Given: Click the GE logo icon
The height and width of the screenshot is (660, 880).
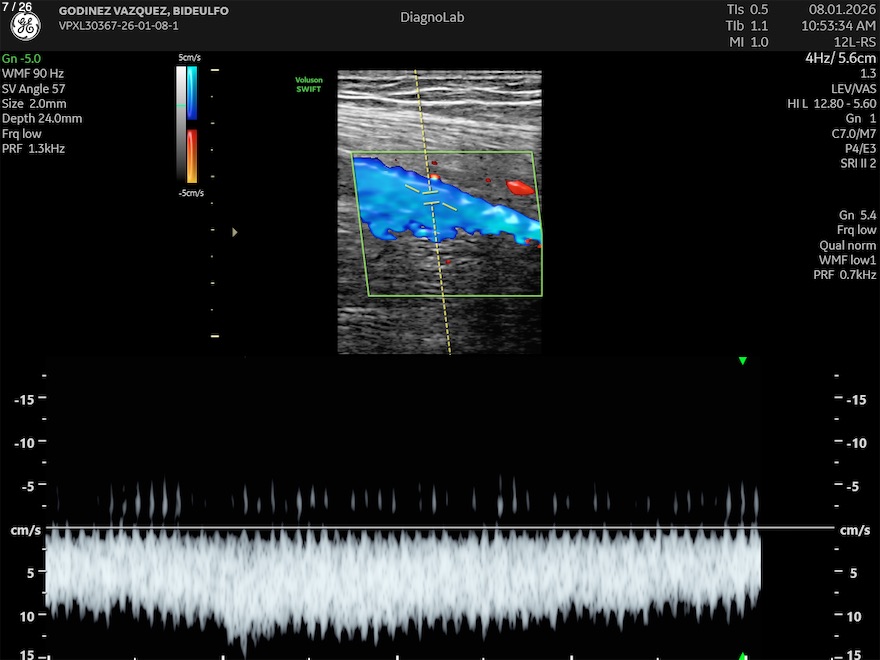Looking at the screenshot, I should [x=25, y=26].
